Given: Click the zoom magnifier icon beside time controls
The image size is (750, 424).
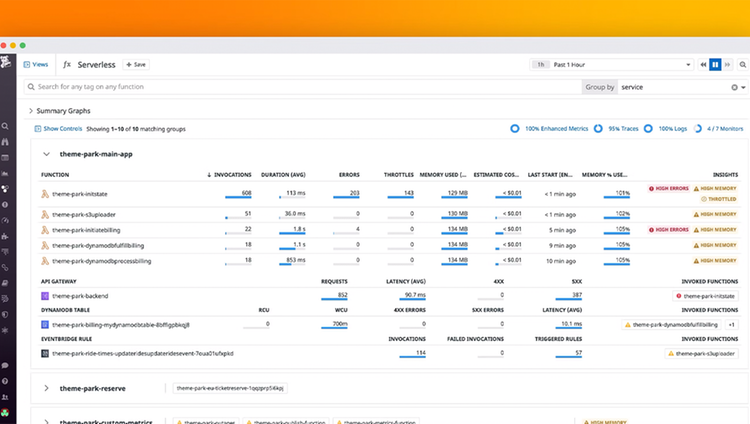Looking at the screenshot, I should [x=743, y=65].
